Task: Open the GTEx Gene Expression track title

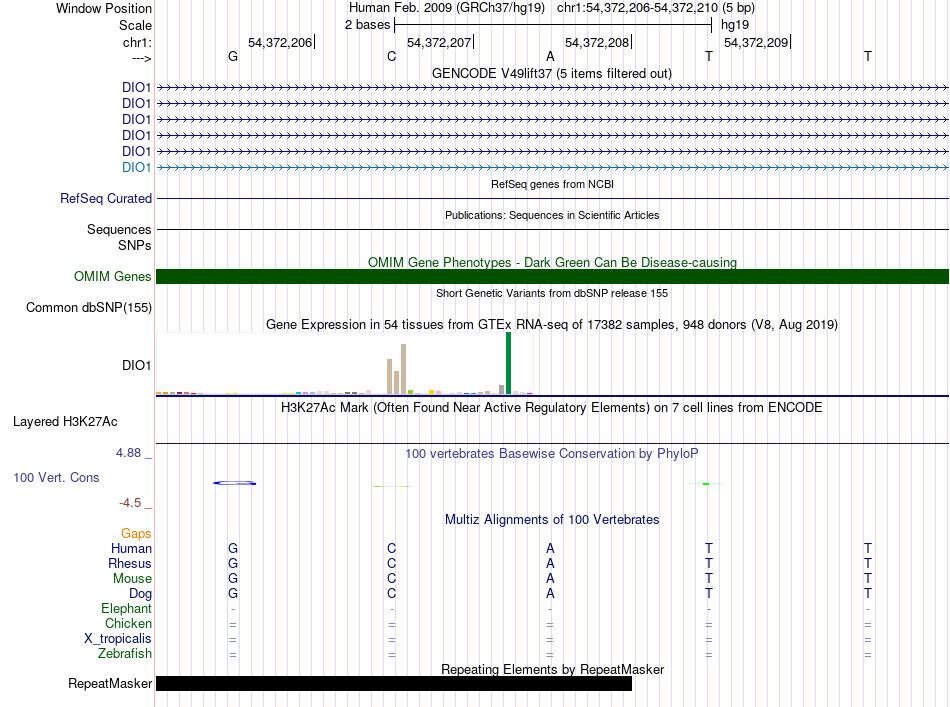Action: (x=552, y=325)
